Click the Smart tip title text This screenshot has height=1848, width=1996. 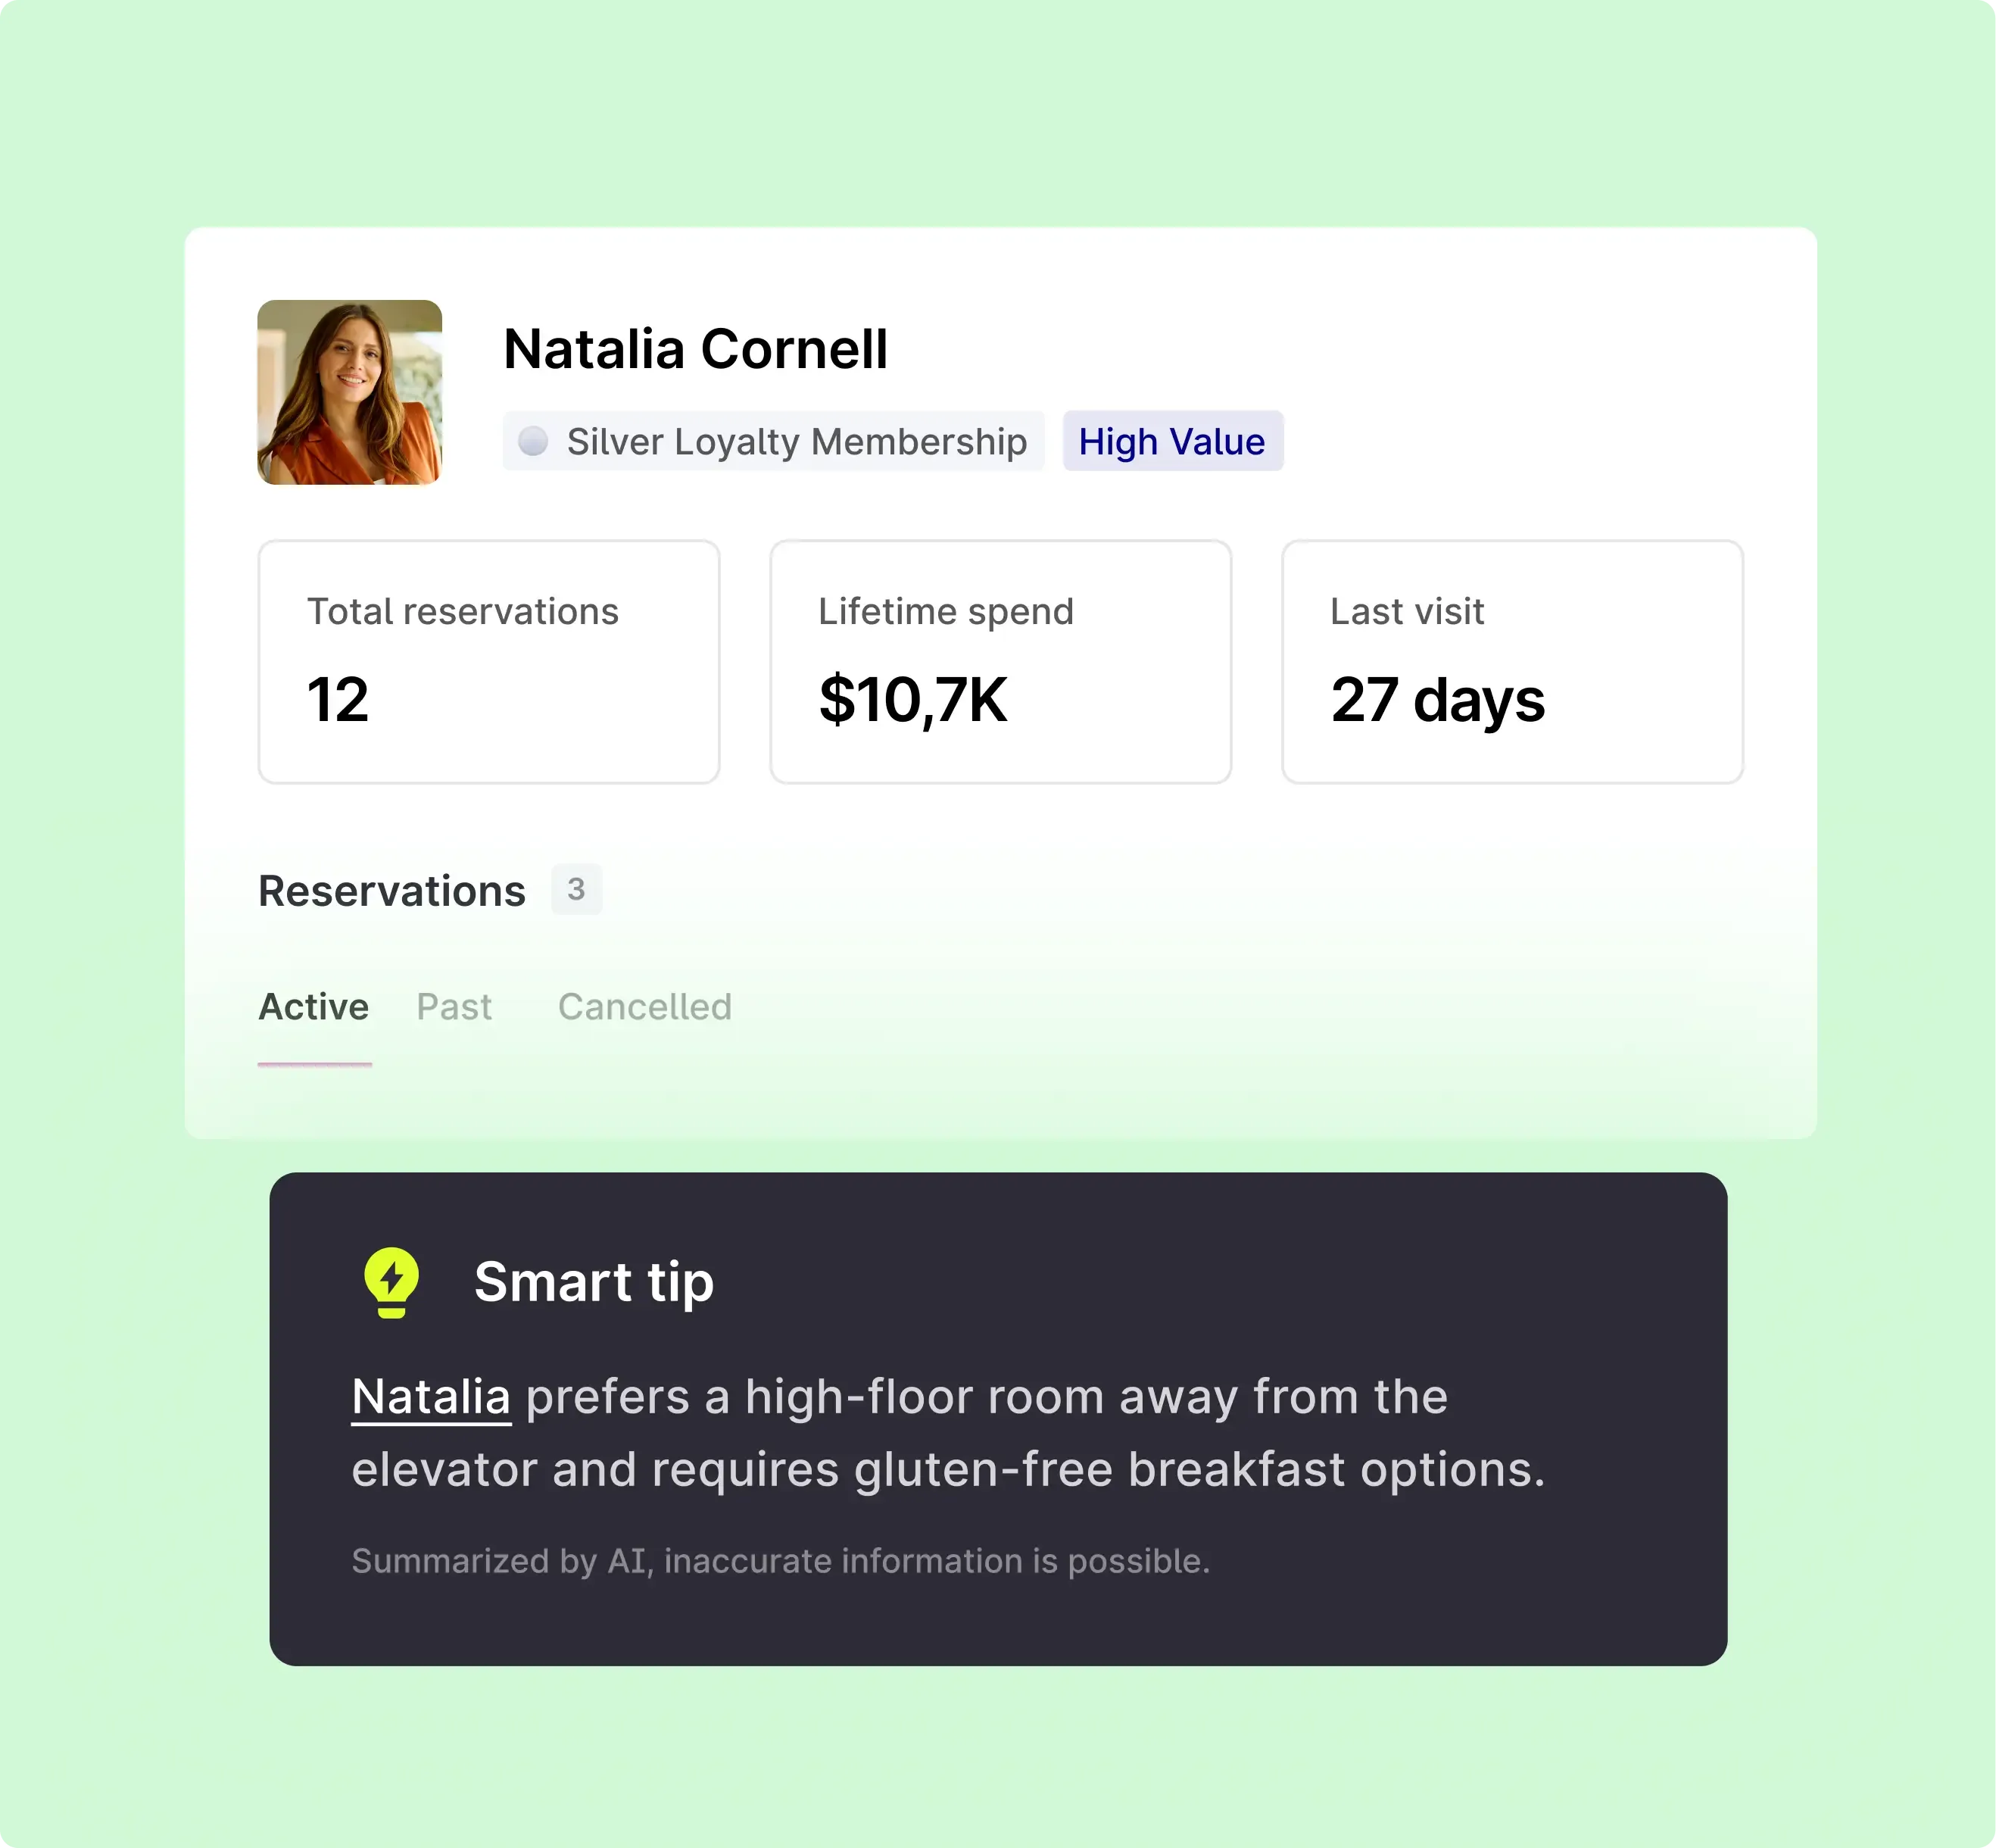click(x=594, y=1282)
